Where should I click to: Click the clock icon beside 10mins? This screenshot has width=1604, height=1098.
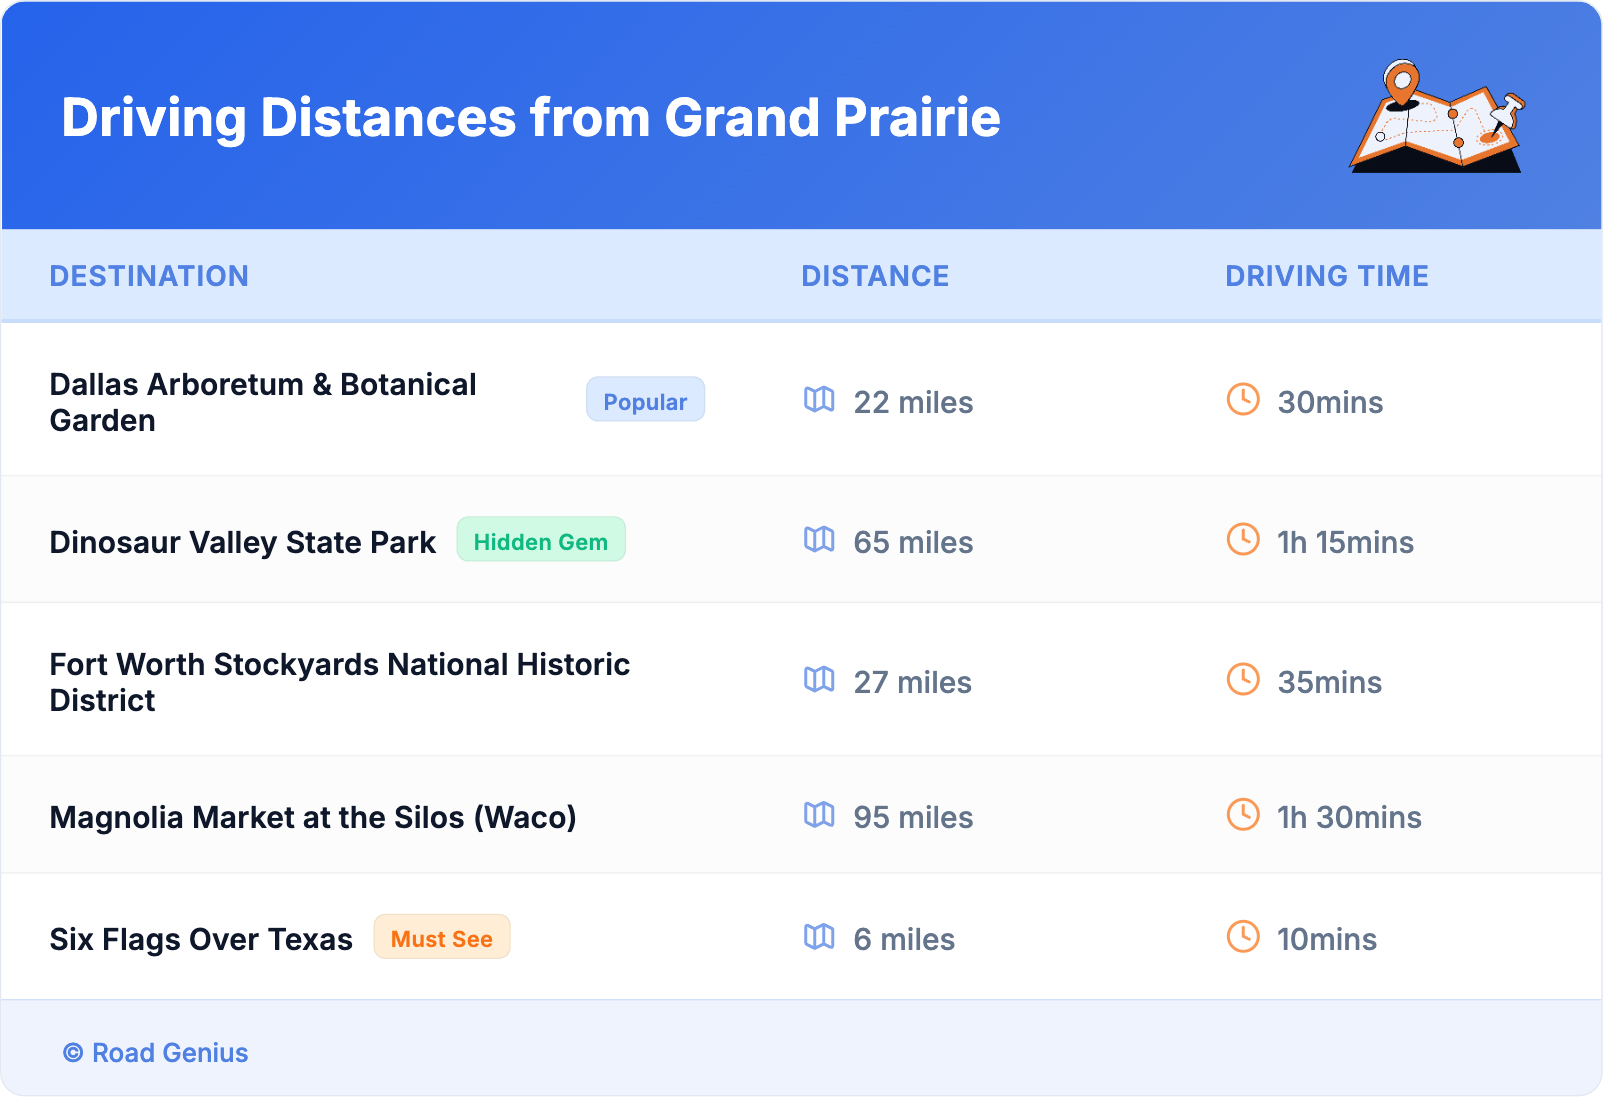click(x=1243, y=937)
